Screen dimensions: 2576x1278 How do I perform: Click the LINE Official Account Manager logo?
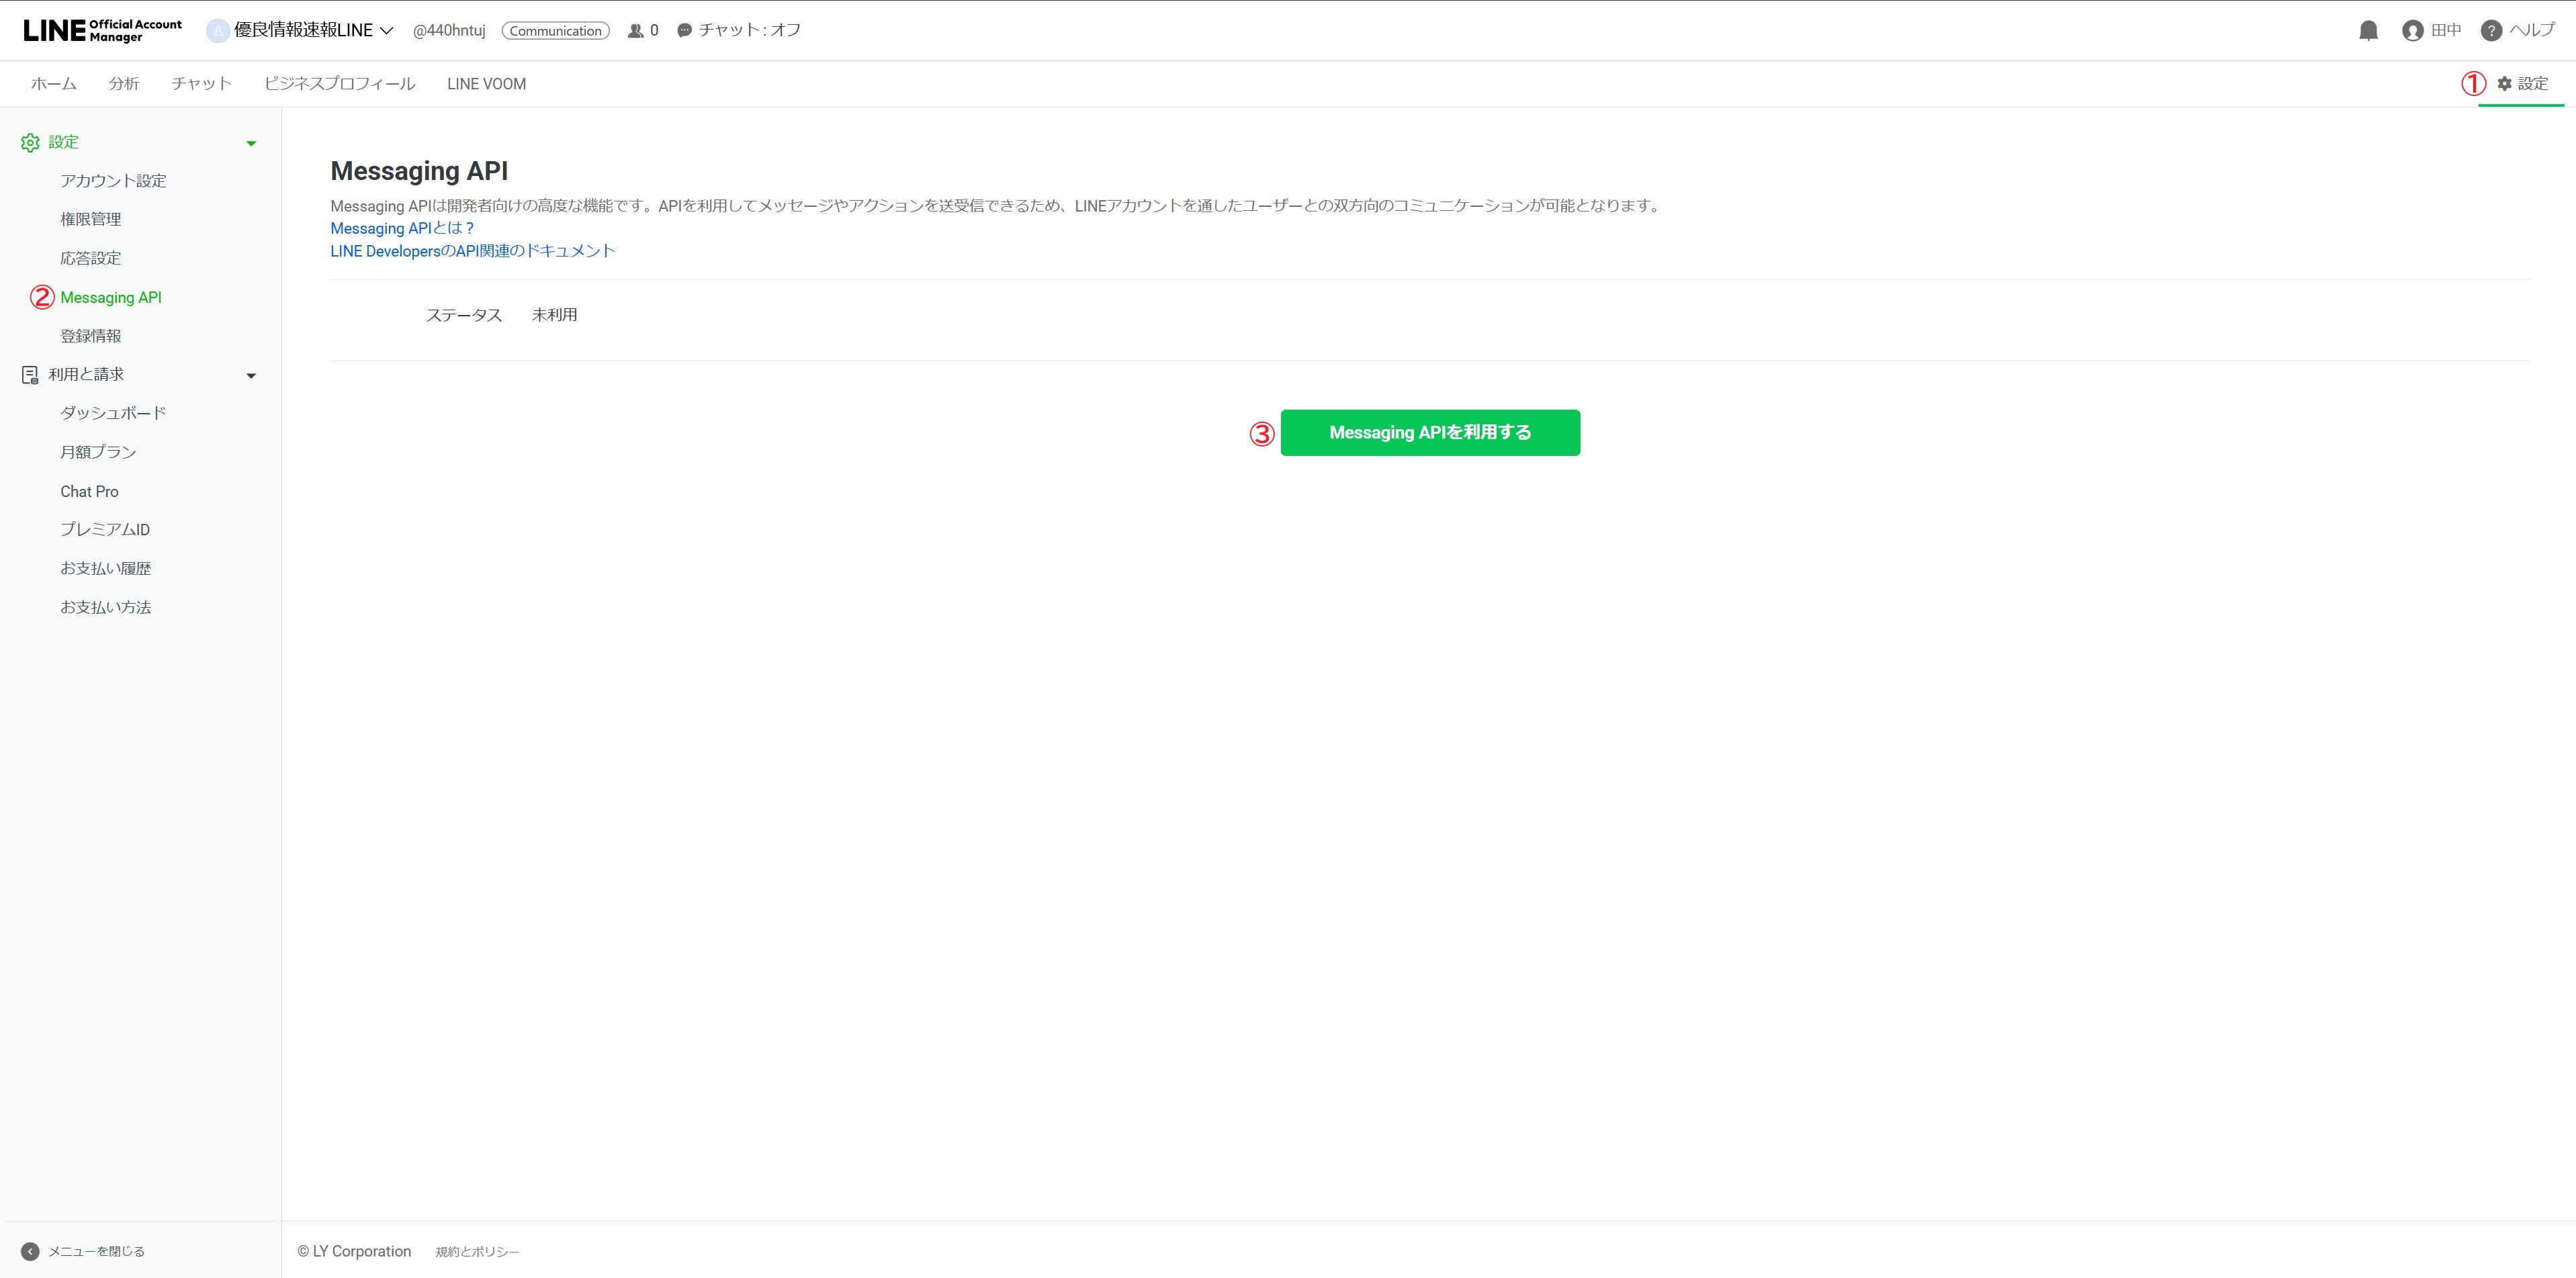(103, 30)
